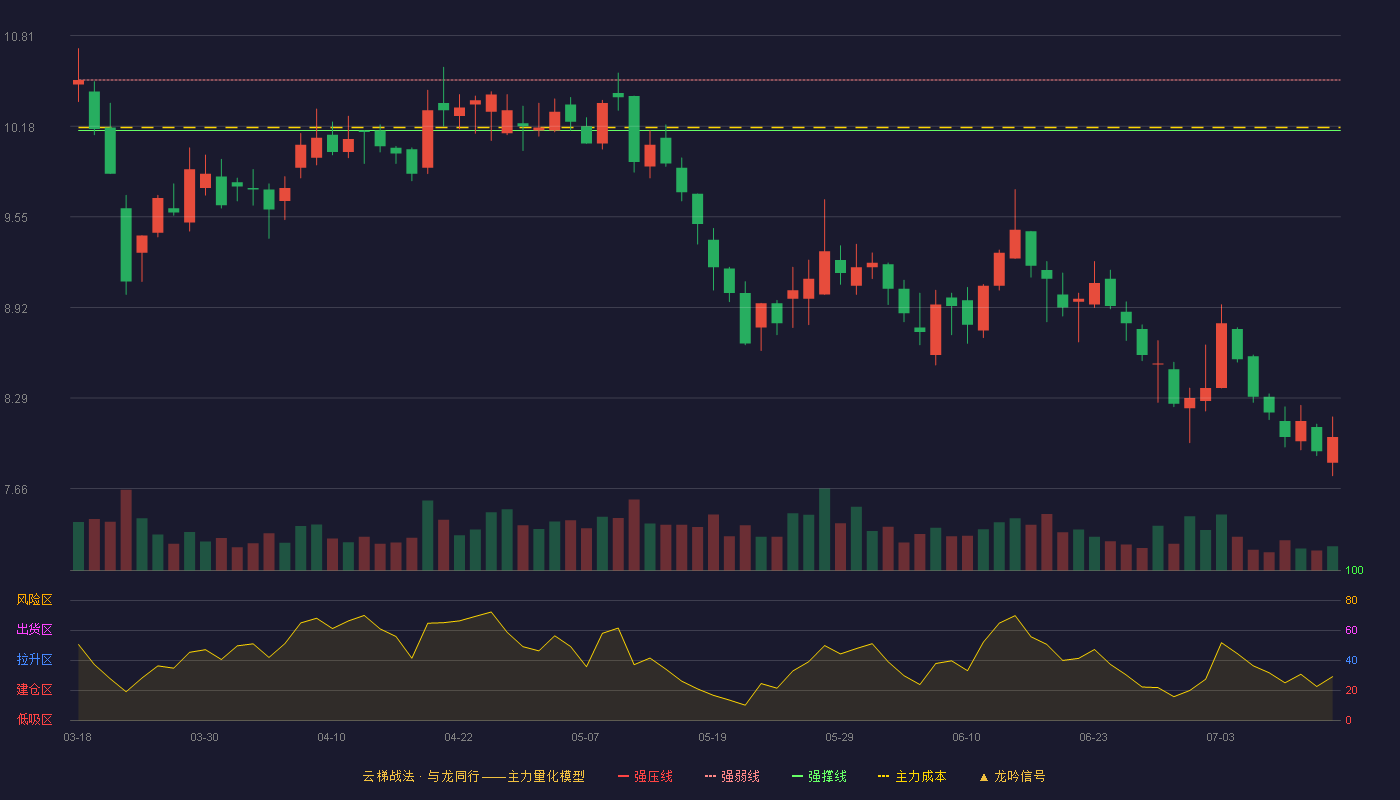Image resolution: width=1400 pixels, height=800 pixels.
Task: Click the 10.18 price axis label
Action: coord(19,127)
